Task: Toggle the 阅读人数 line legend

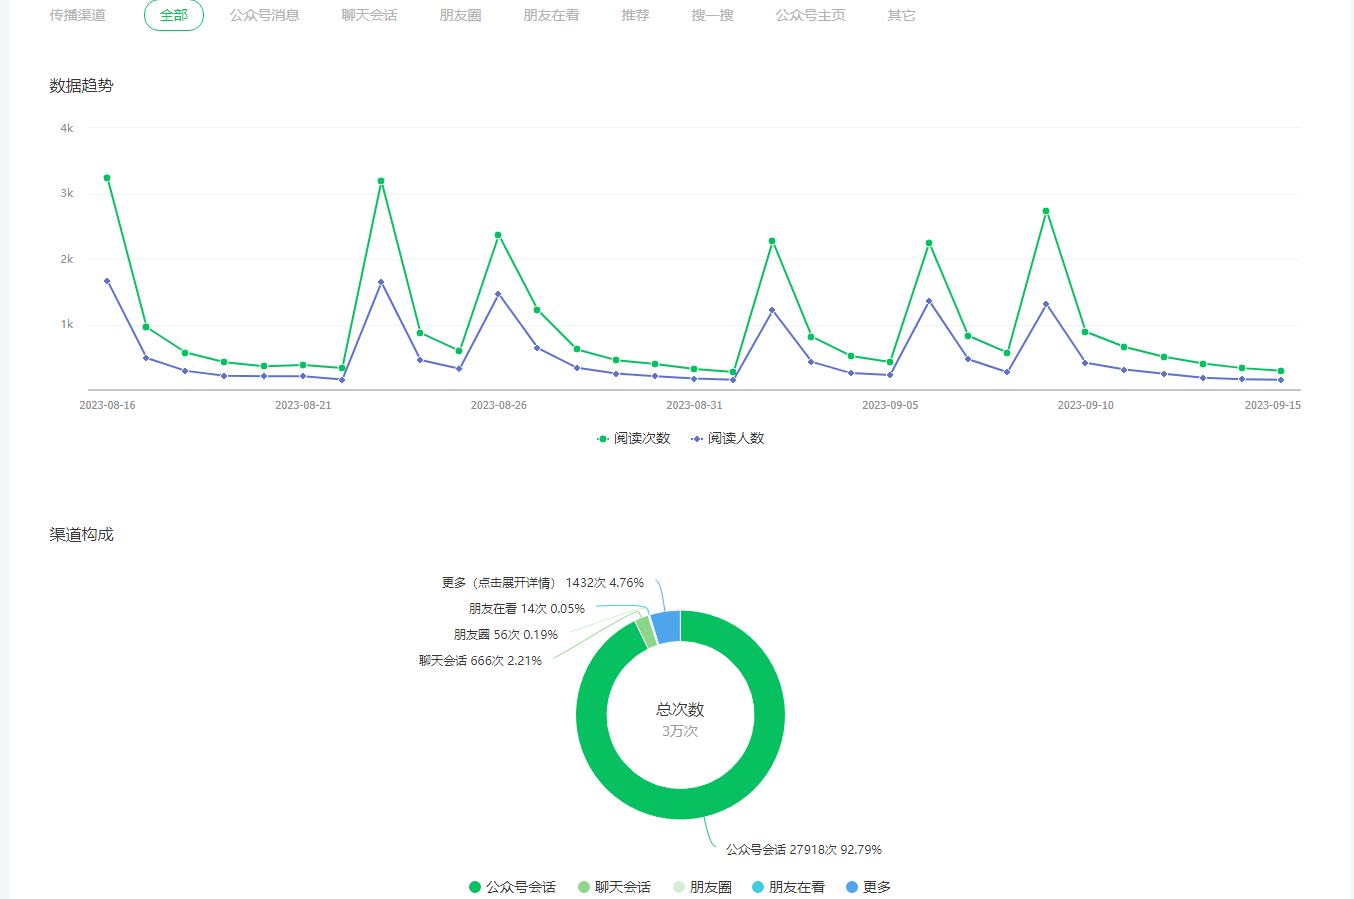Action: 728,438
